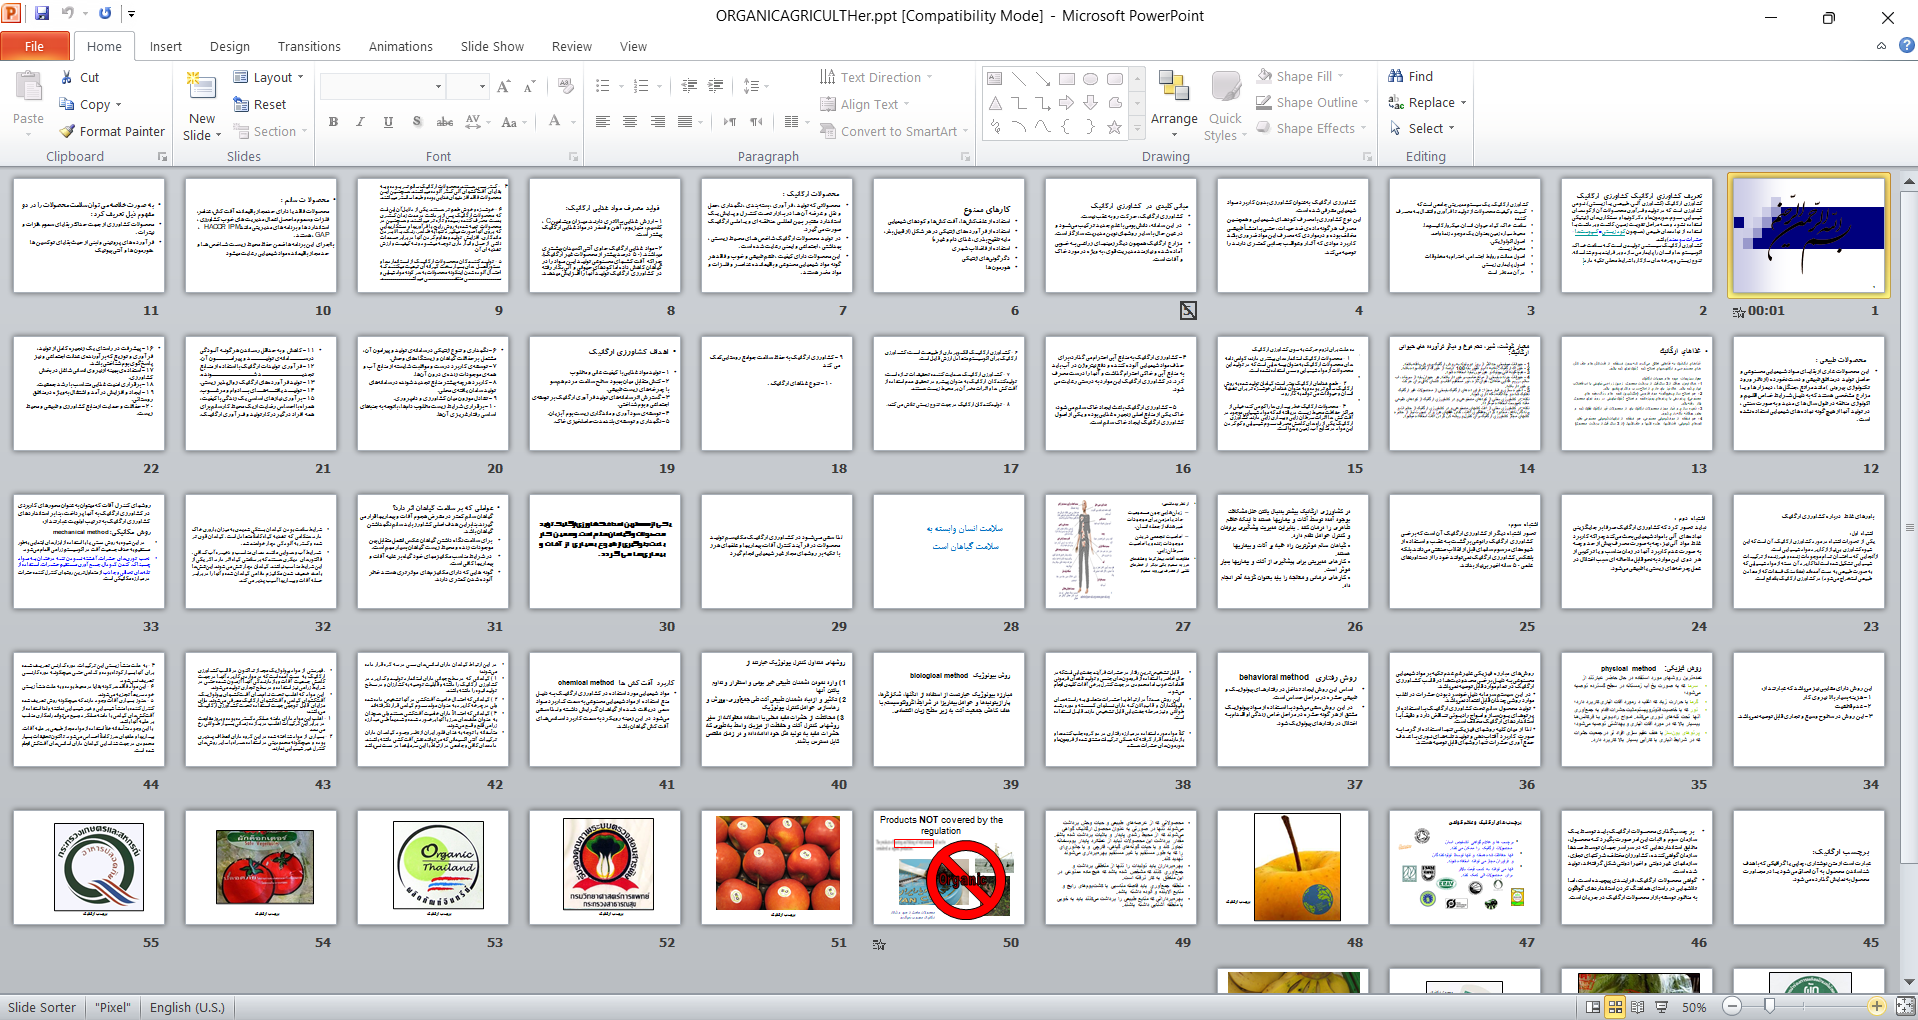Expand the Copy dropdown arrow
The height and width of the screenshot is (1020, 1918).
click(x=118, y=105)
